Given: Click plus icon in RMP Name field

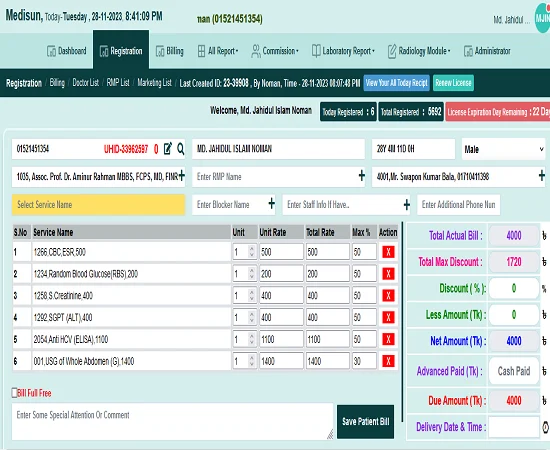Looking at the screenshot, I should point(362,175).
